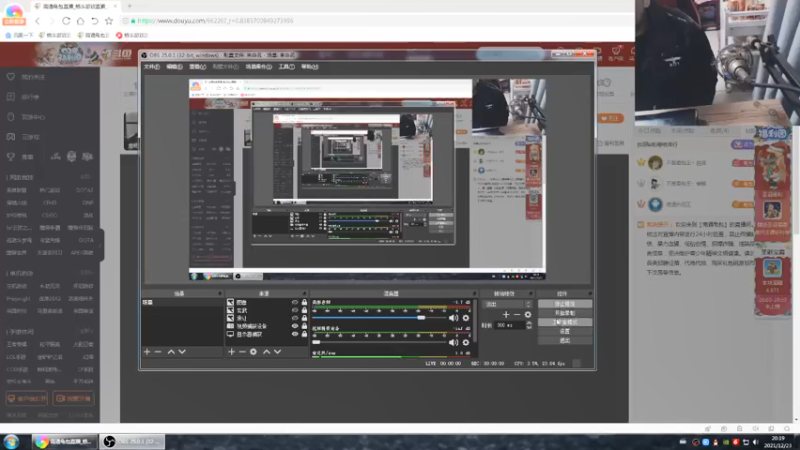The height and width of the screenshot is (450, 800).
Task: Click the first button in OBS Controls panel
Action: [x=565, y=304]
